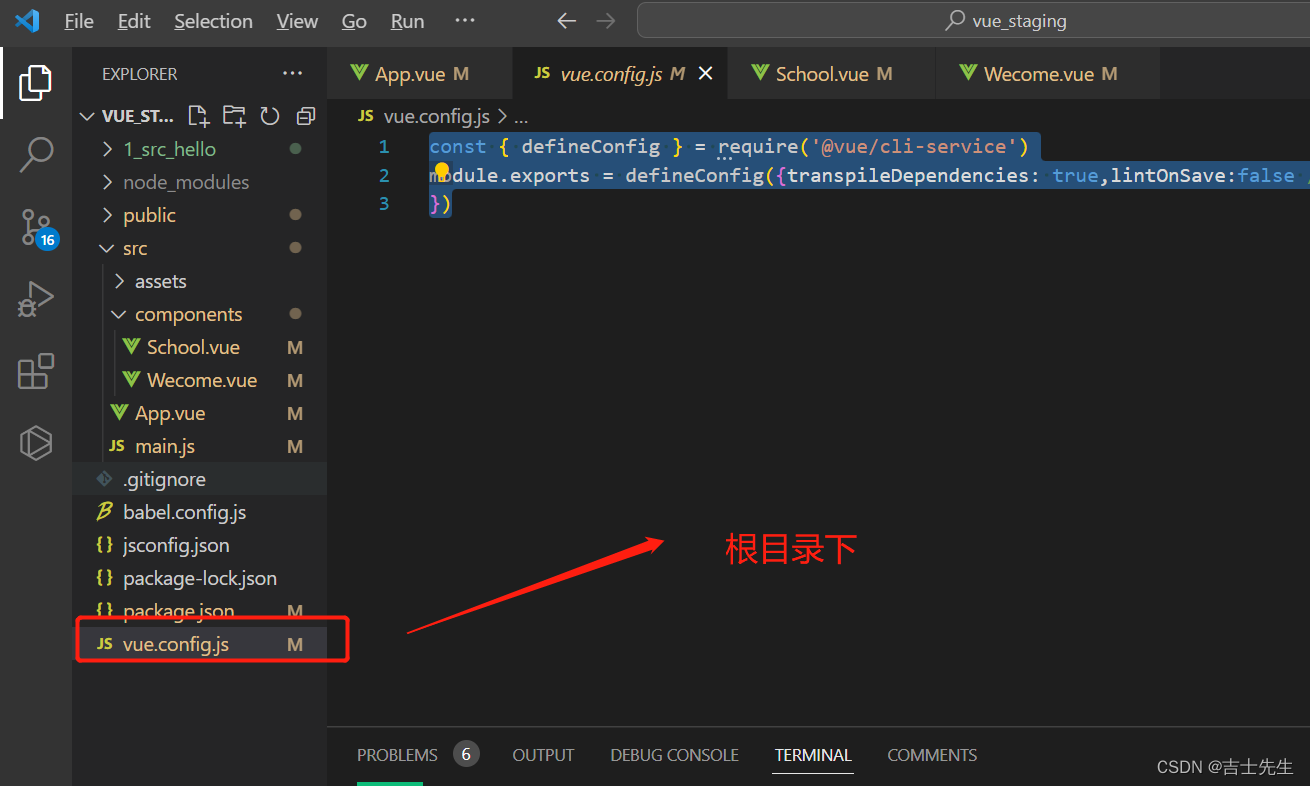Viewport: 1310px width, 786px height.
Task: Open the Run menu
Action: [x=407, y=21]
